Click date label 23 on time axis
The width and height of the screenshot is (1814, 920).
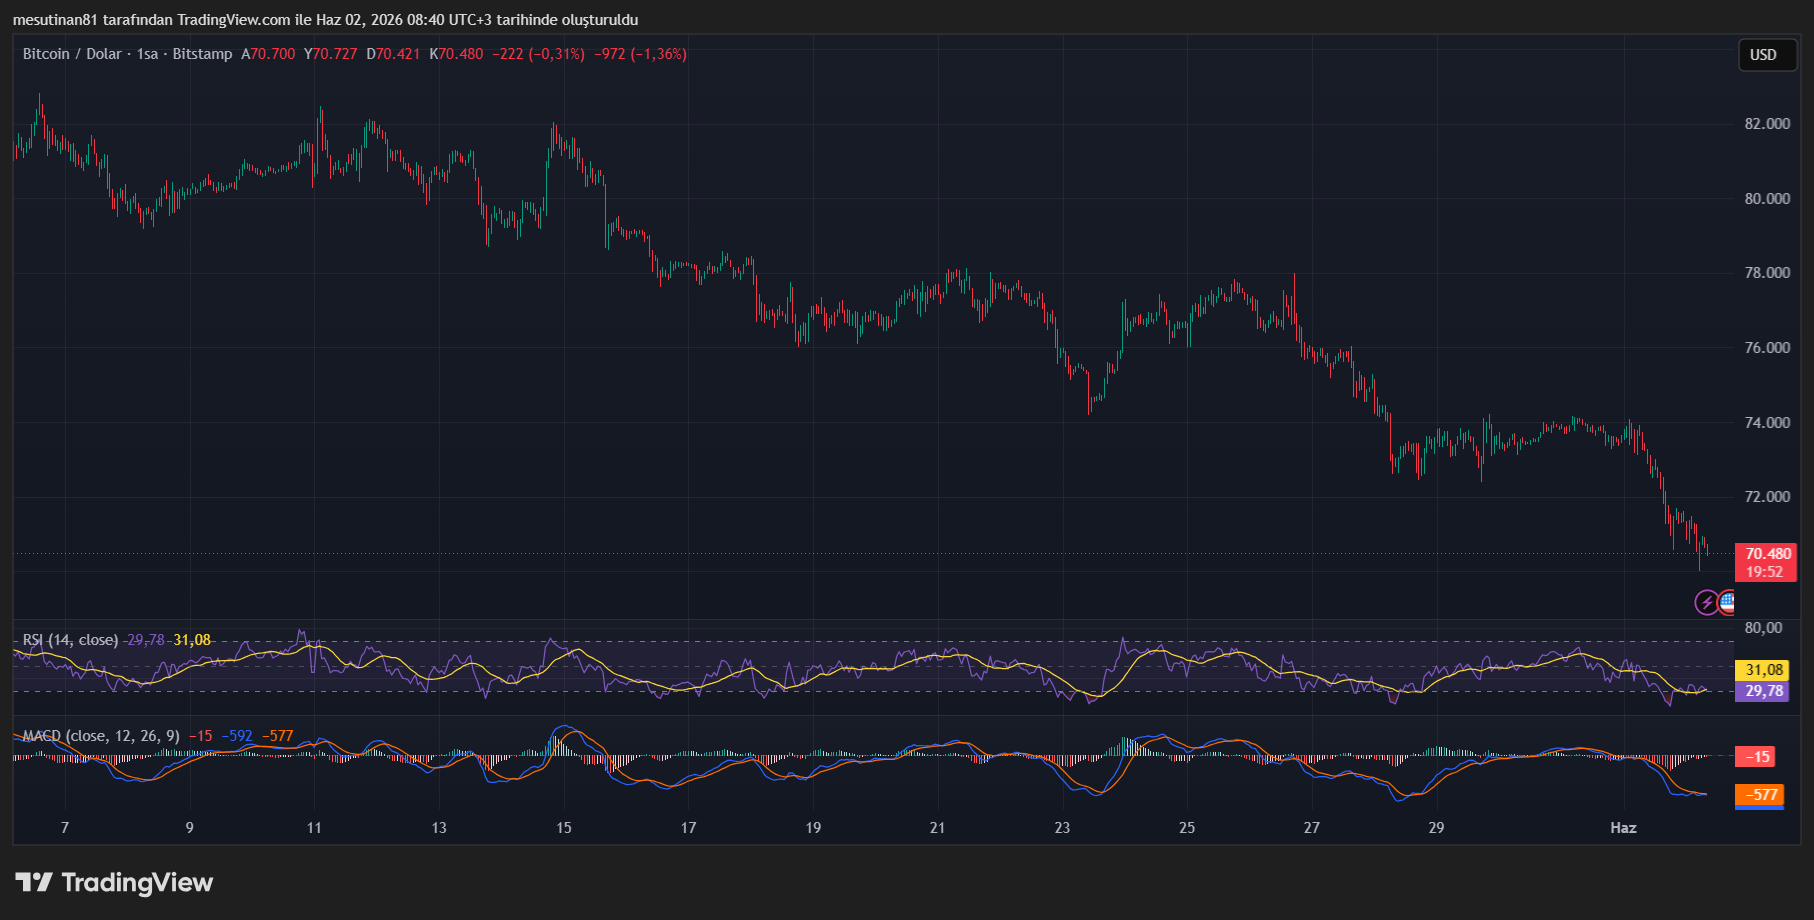point(1062,828)
